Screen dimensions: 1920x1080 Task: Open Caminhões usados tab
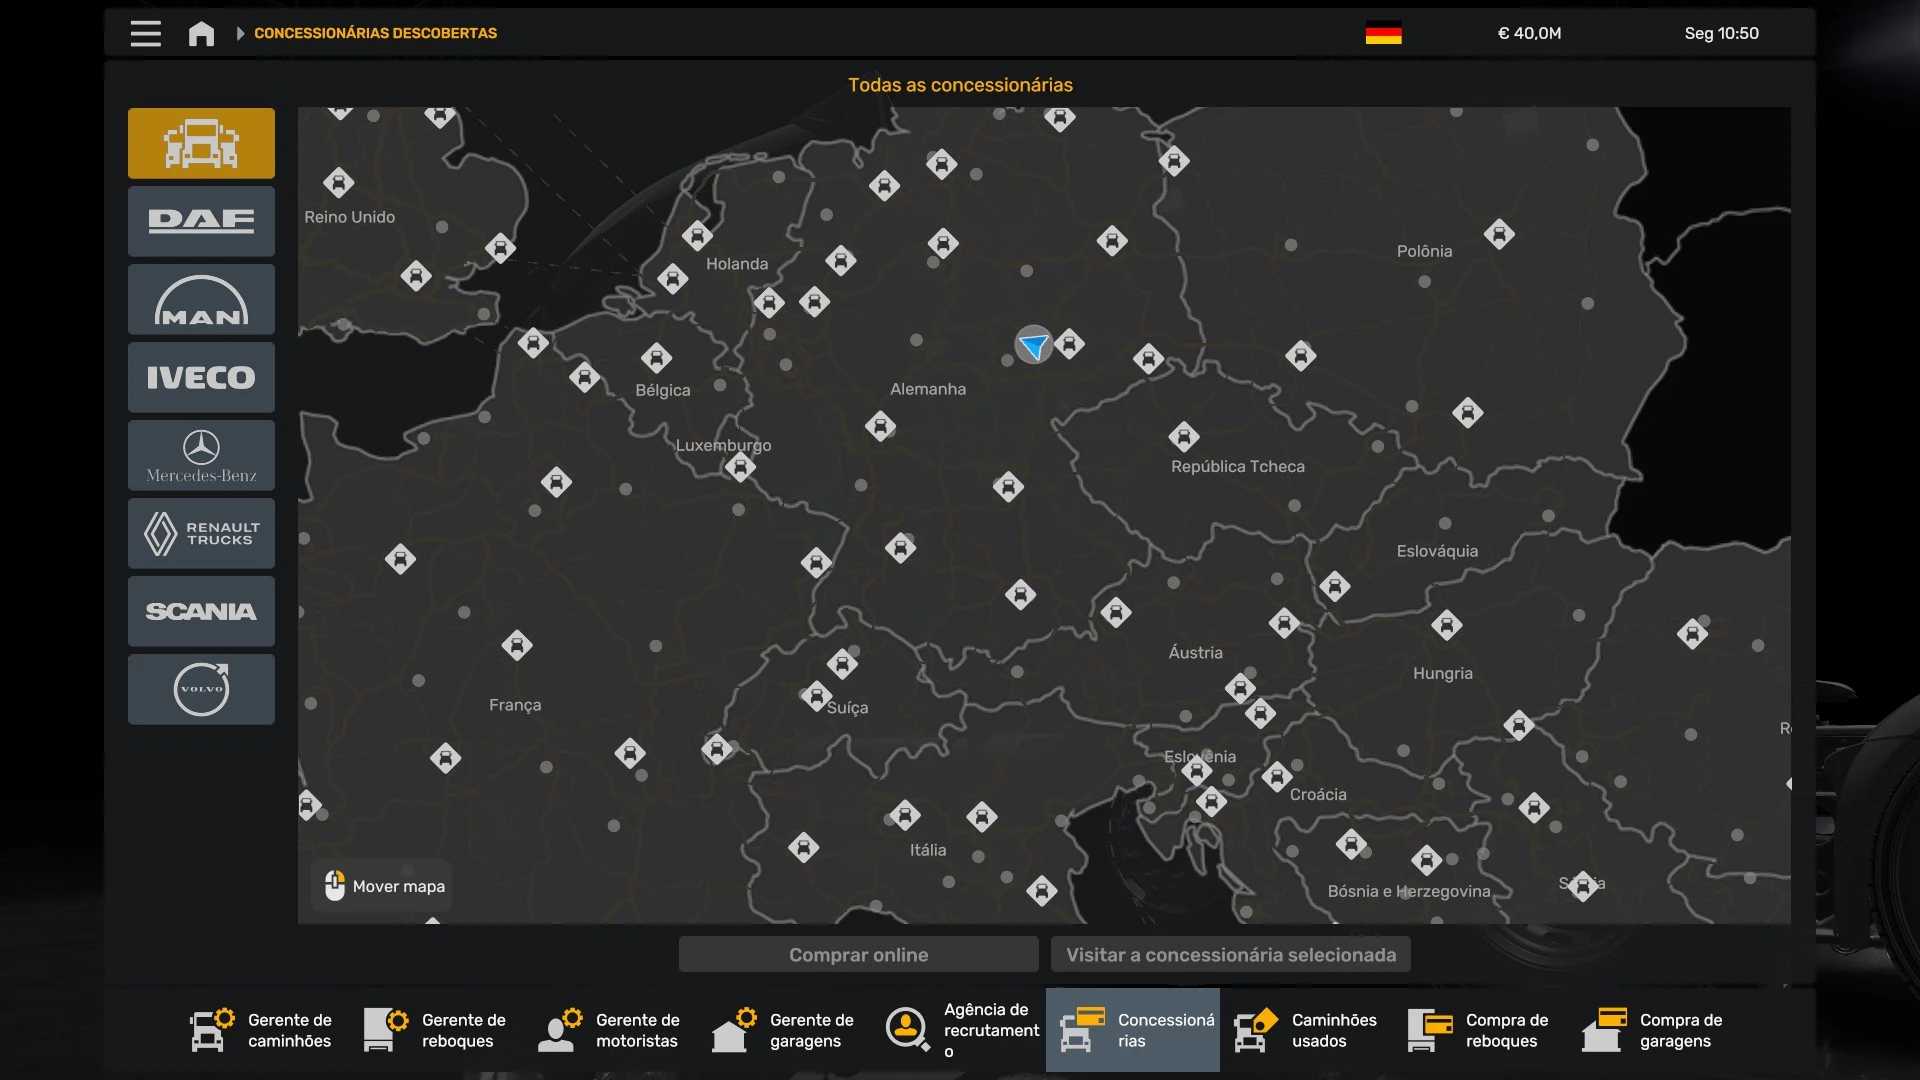coord(1306,1030)
